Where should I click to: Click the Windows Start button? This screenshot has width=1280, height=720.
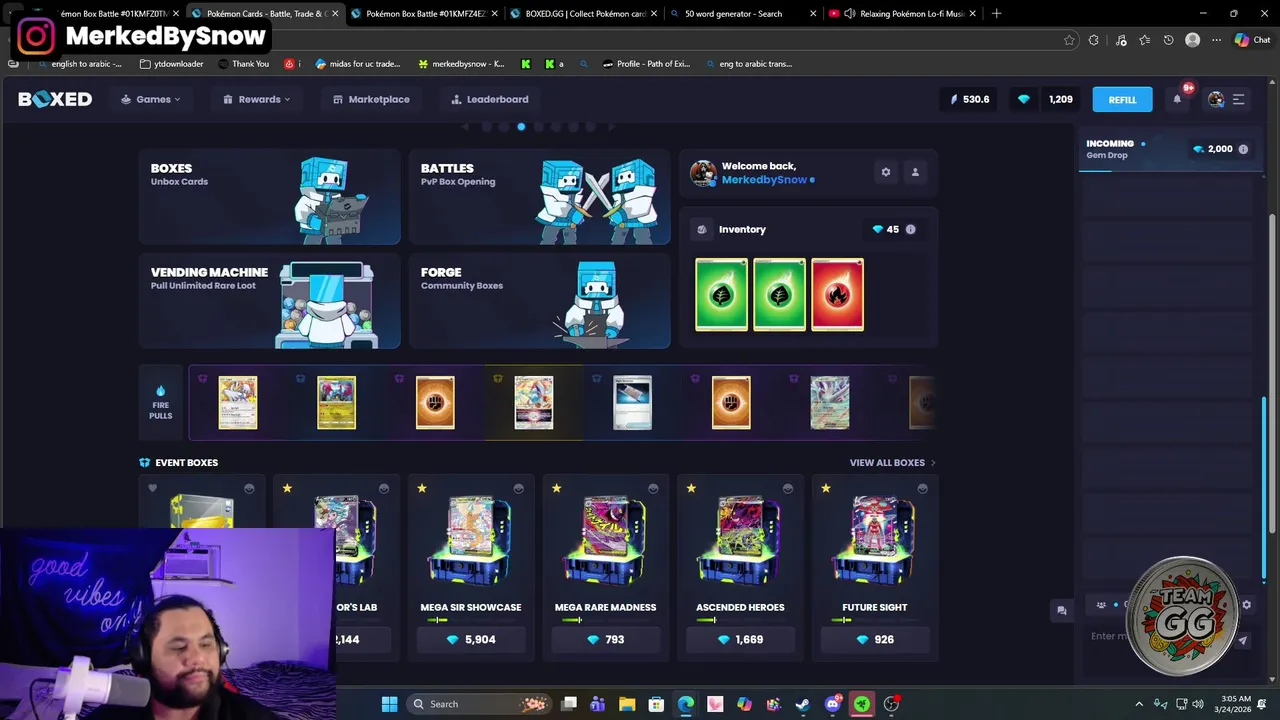pyautogui.click(x=389, y=704)
